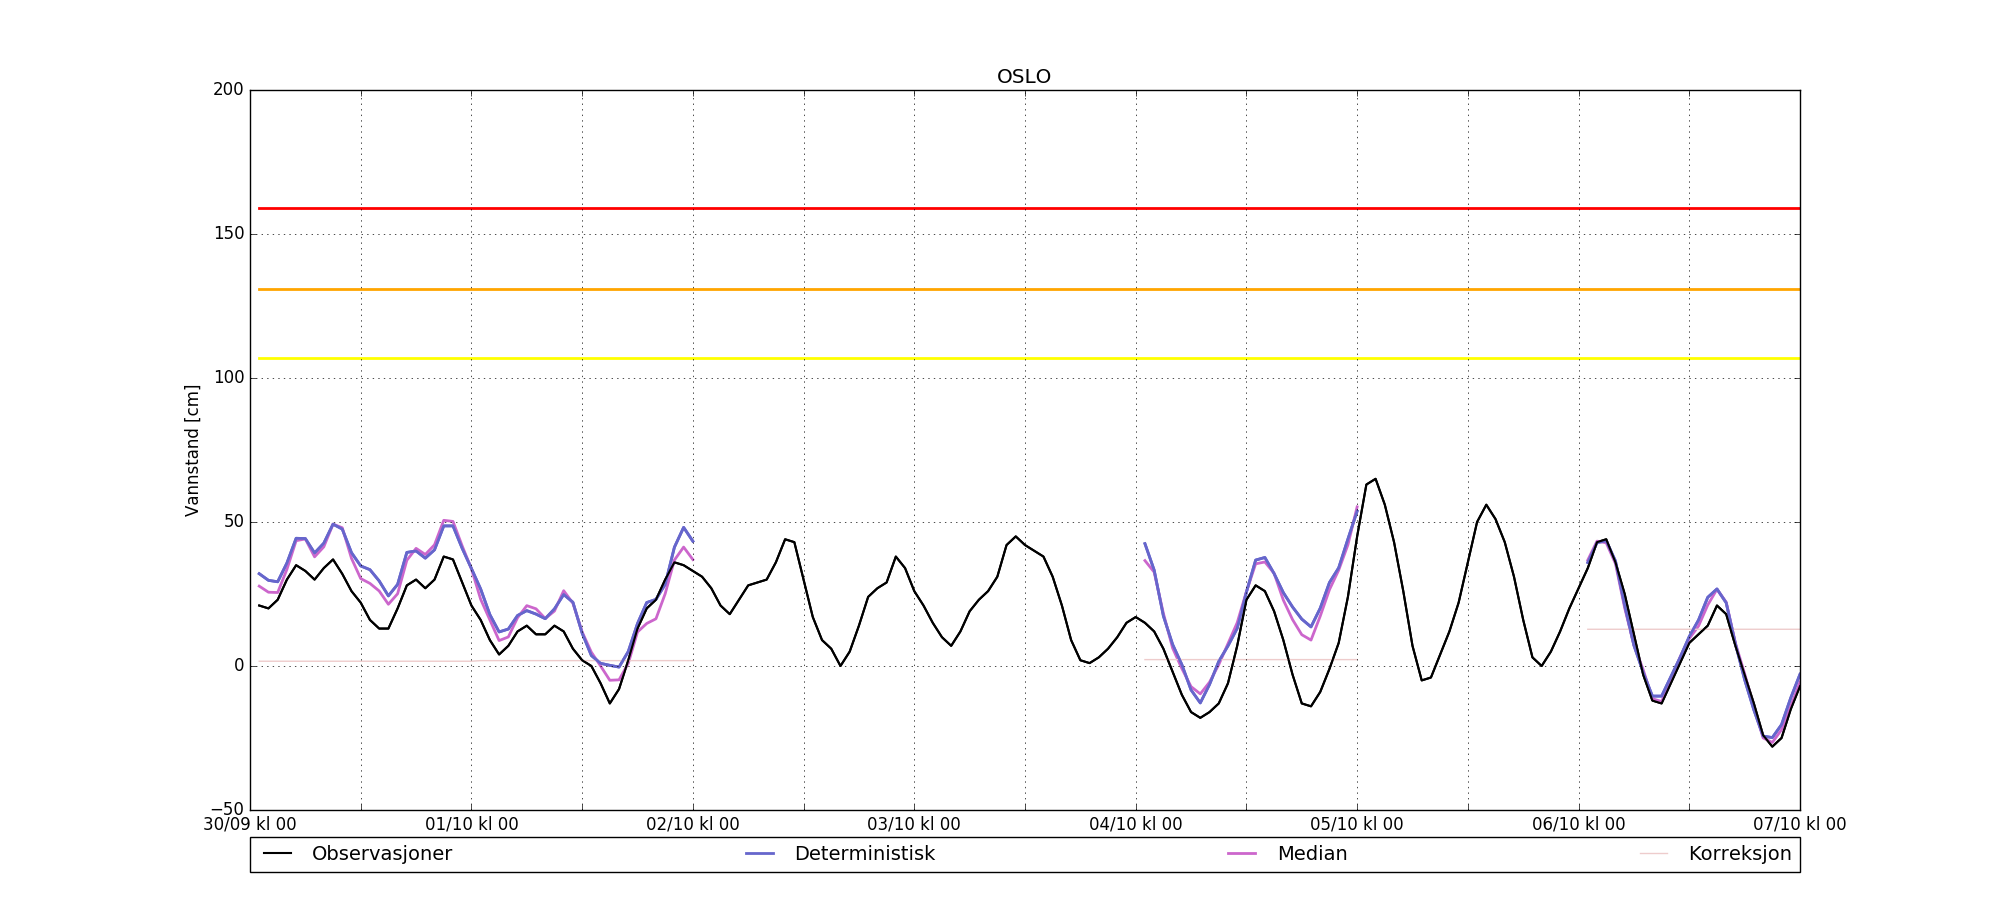
Task: Click the 03/10 kl 00 date tick label
Action: (x=914, y=825)
